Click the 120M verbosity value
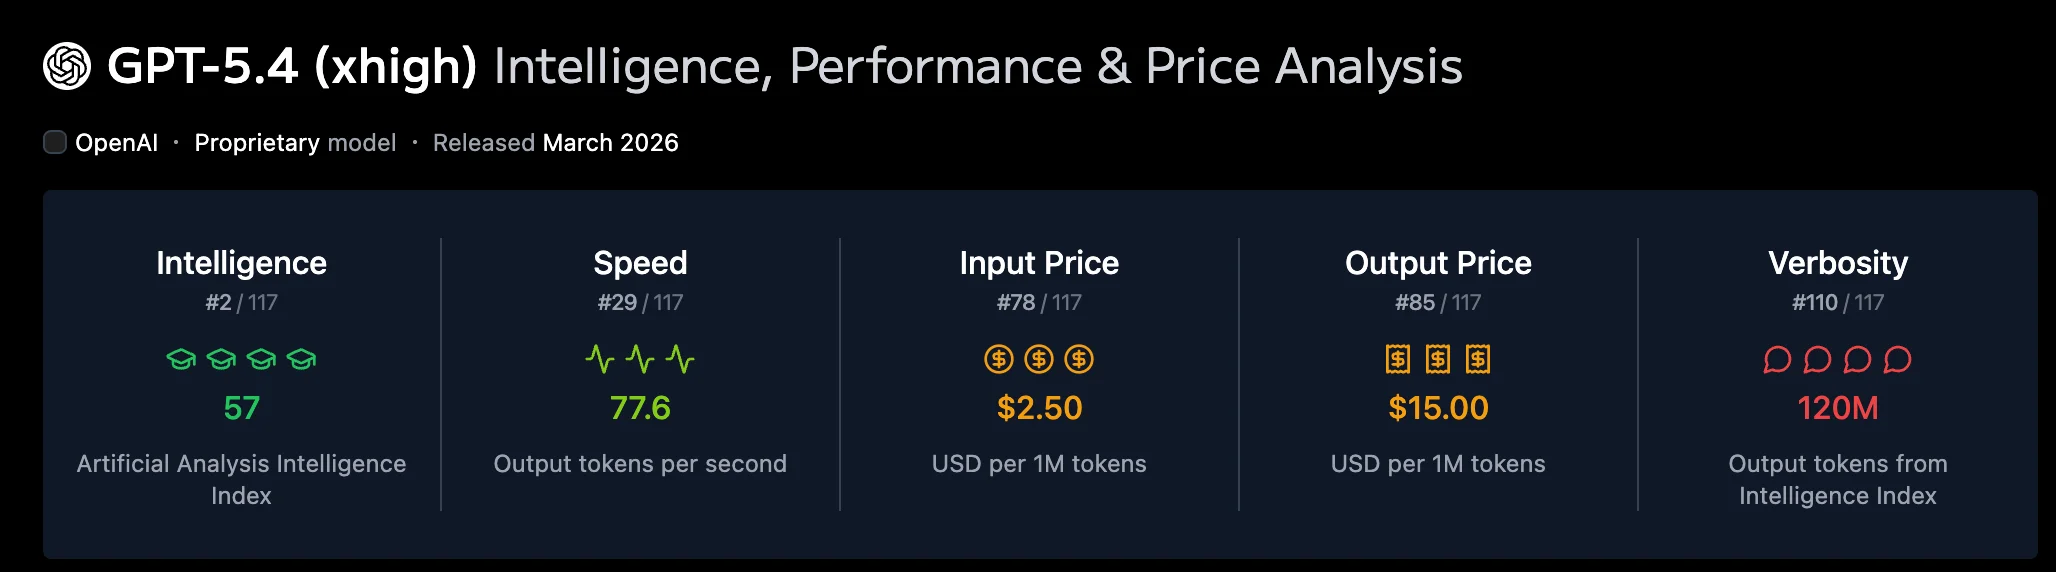 point(1838,408)
